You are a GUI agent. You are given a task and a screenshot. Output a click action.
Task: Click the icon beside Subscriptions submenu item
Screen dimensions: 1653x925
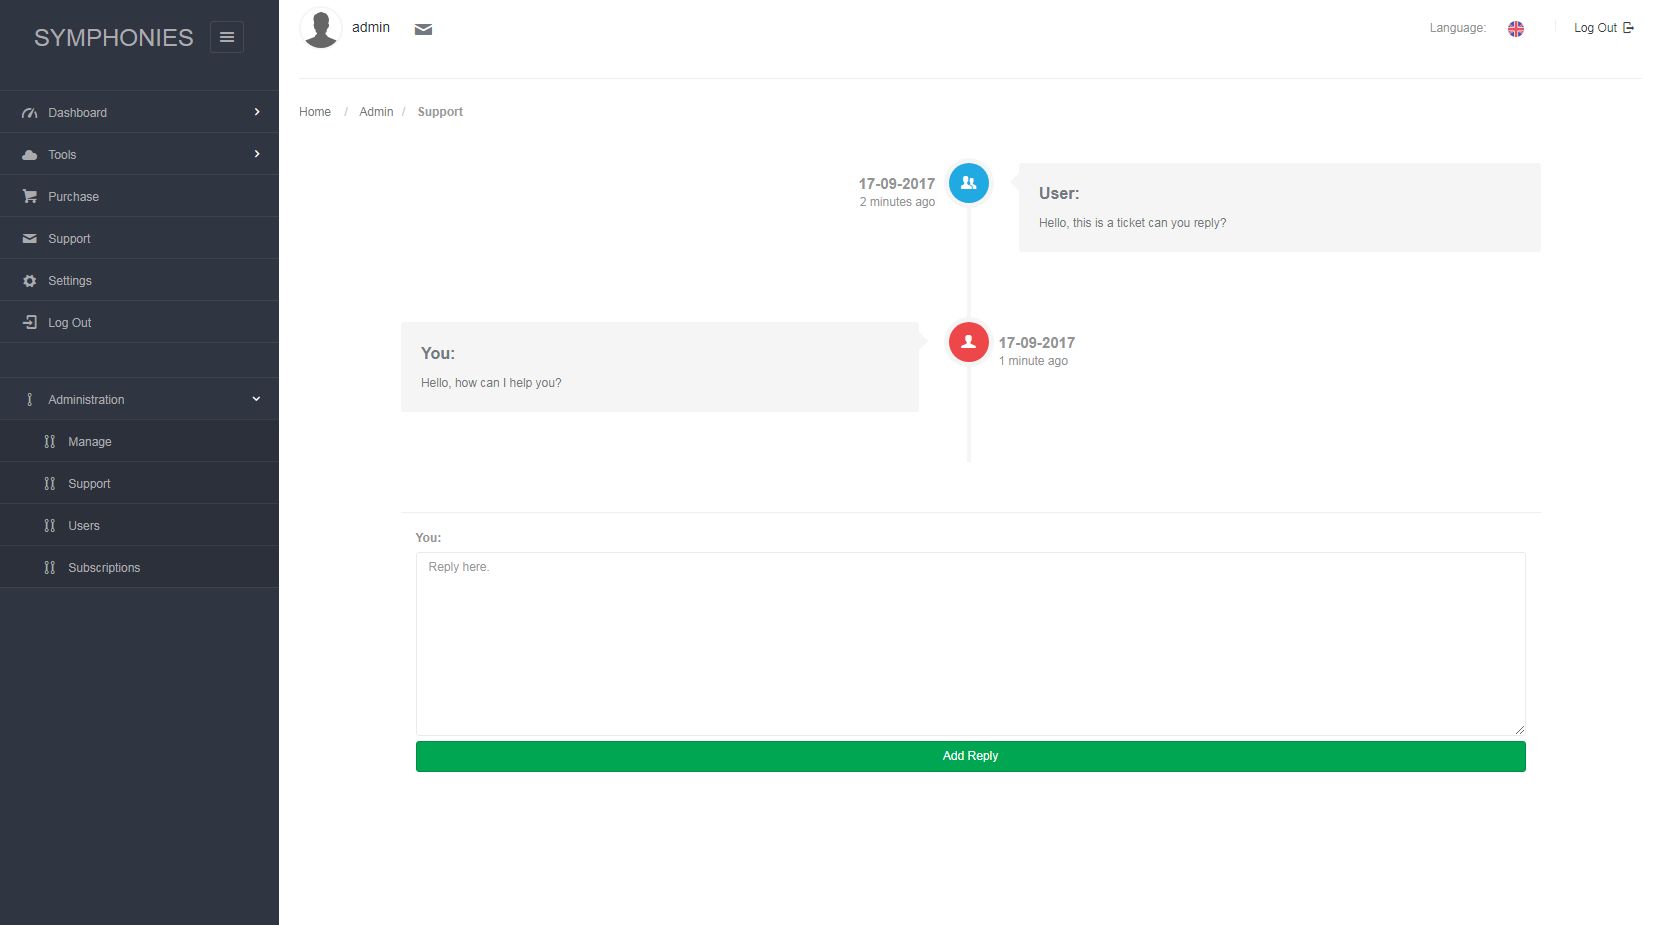pyautogui.click(x=50, y=568)
